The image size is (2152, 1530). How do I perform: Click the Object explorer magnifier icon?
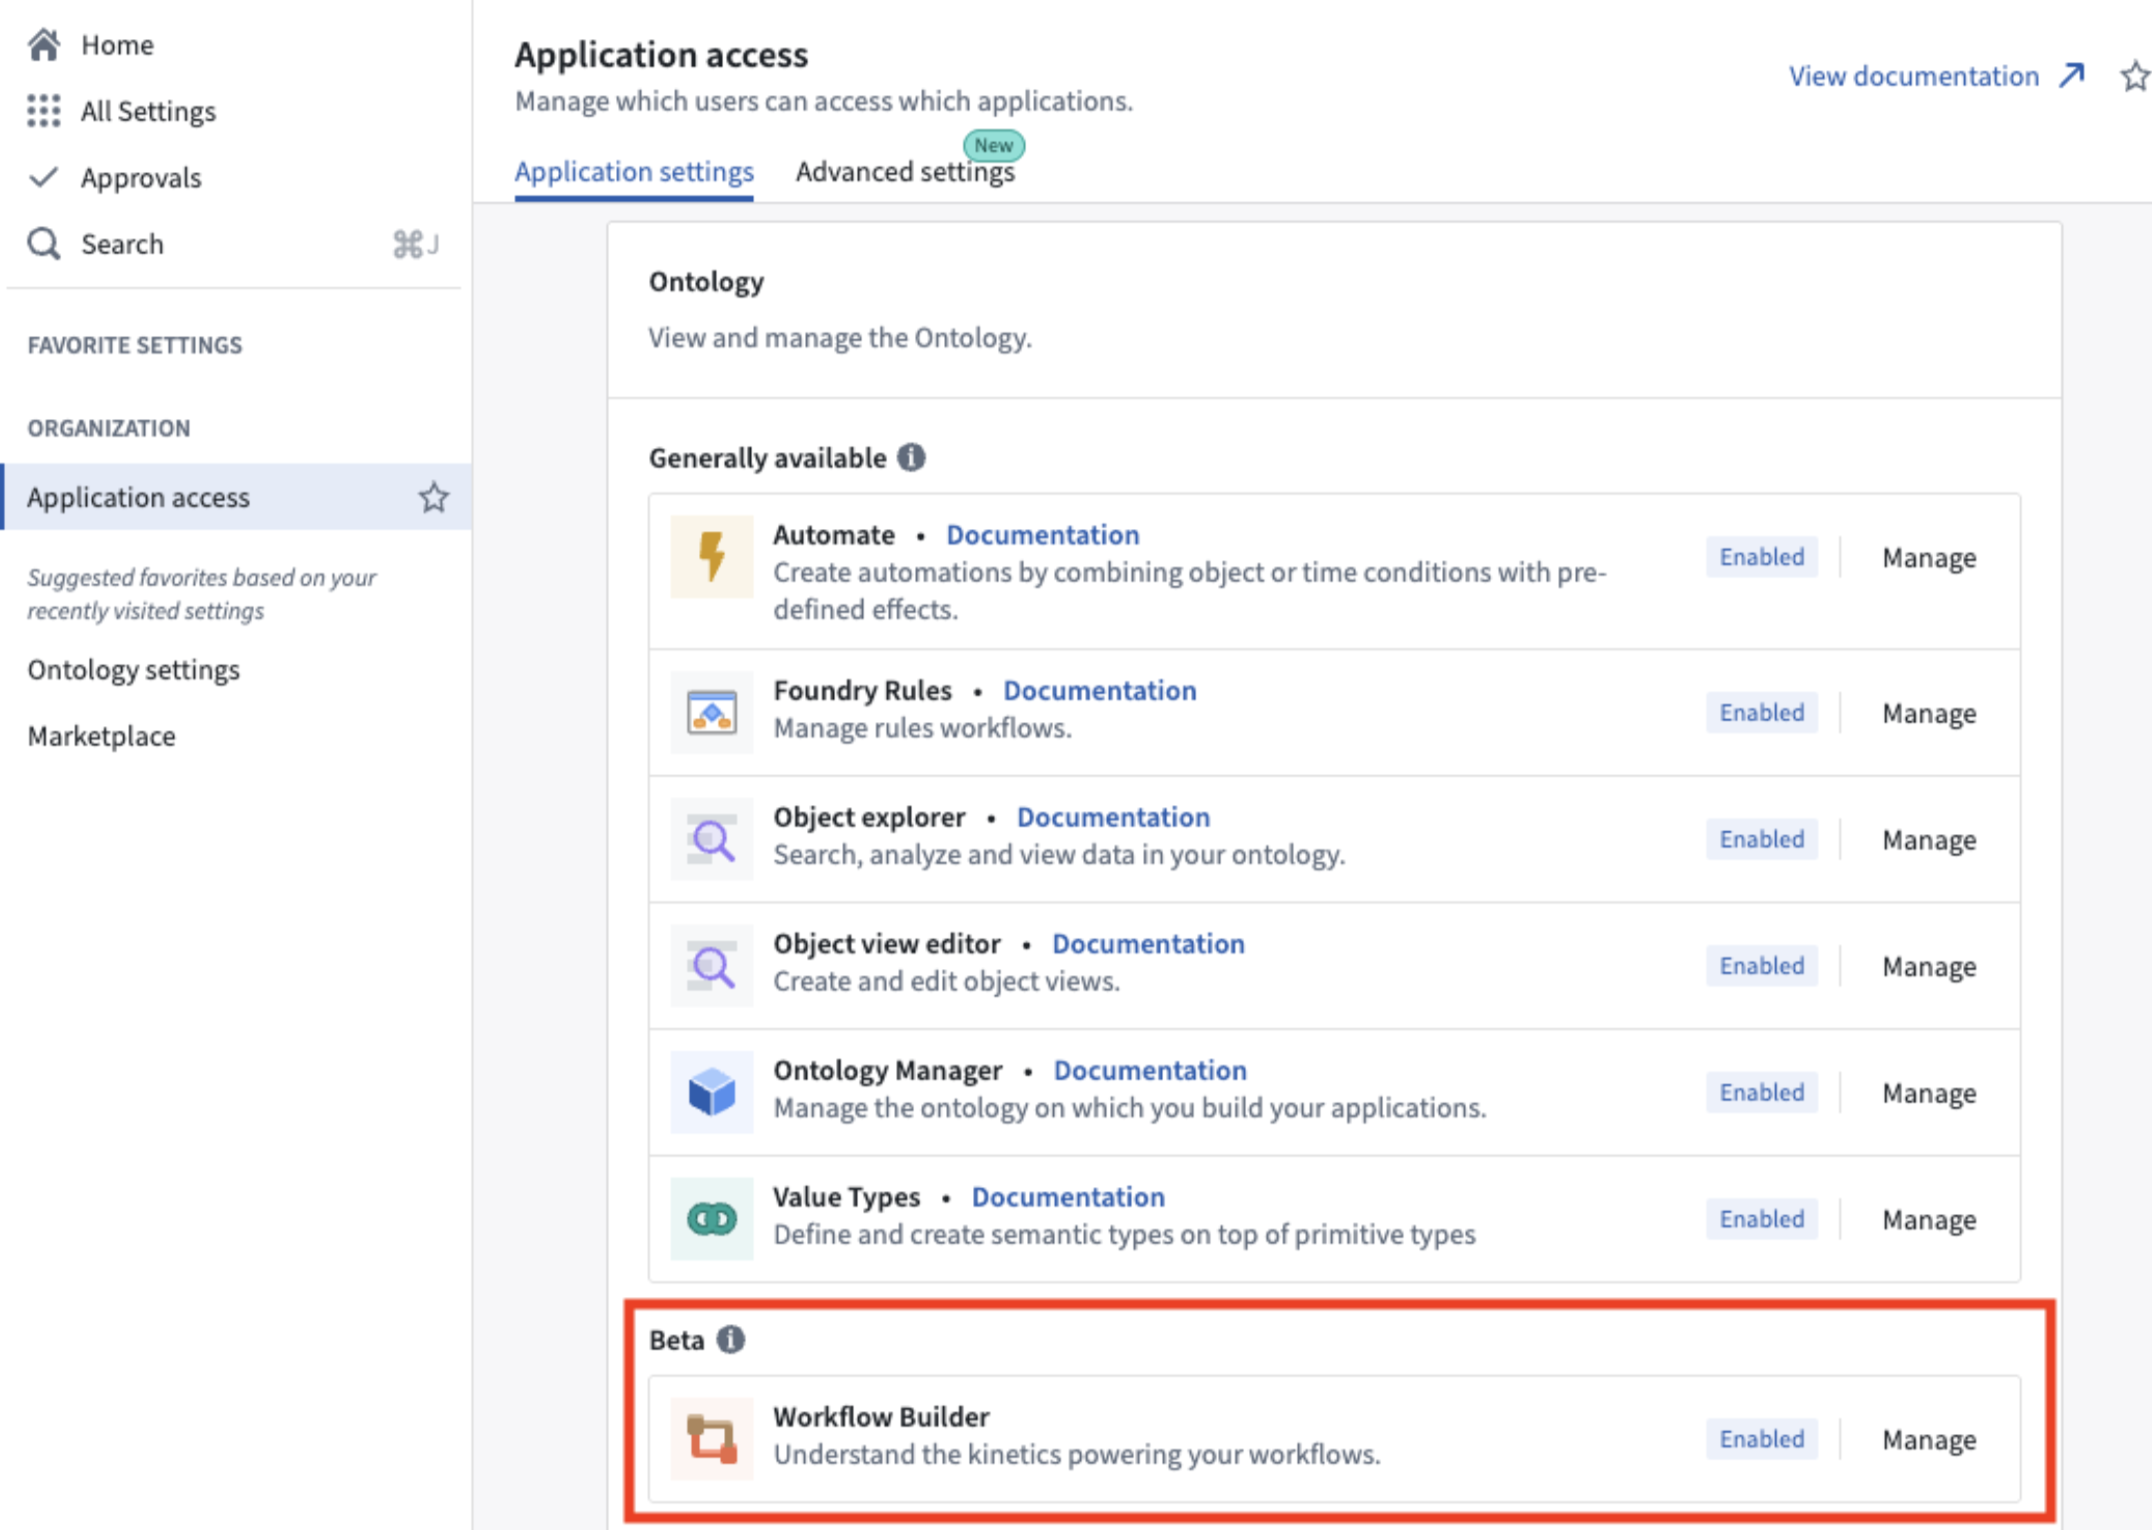click(x=712, y=839)
